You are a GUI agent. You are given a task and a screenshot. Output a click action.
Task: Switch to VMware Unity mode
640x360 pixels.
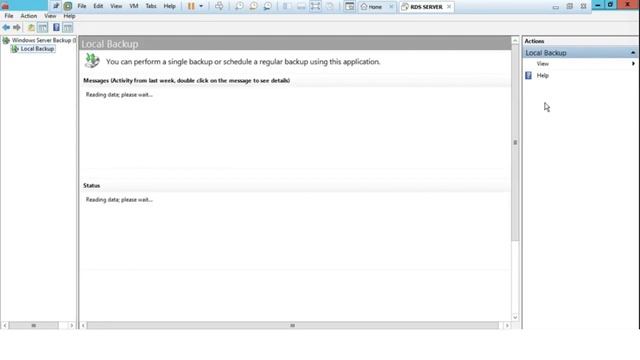(x=330, y=6)
